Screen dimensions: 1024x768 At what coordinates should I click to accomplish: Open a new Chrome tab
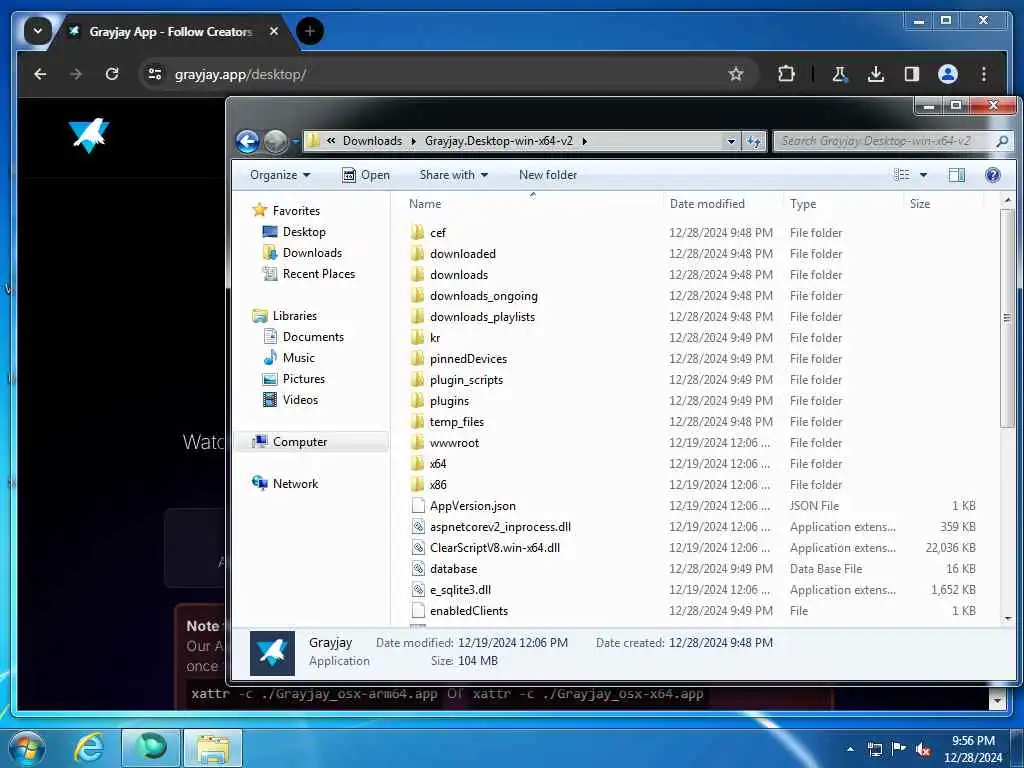point(310,31)
